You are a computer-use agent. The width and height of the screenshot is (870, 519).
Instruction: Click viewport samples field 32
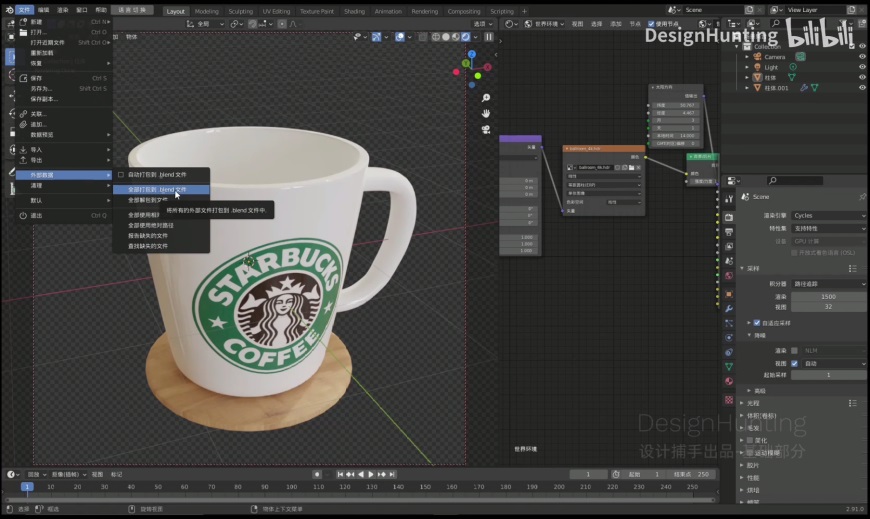click(x=828, y=307)
